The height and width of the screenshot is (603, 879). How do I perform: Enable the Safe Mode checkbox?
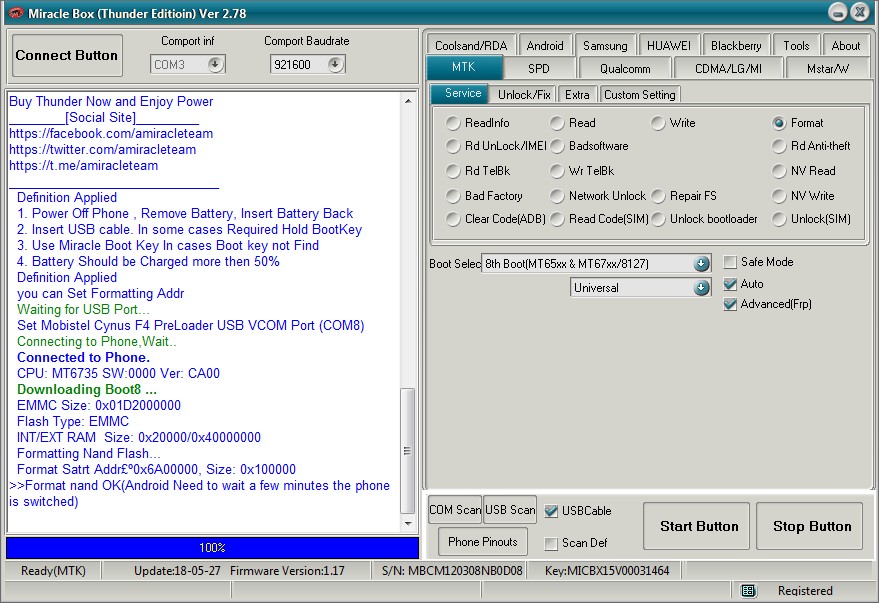pos(730,262)
